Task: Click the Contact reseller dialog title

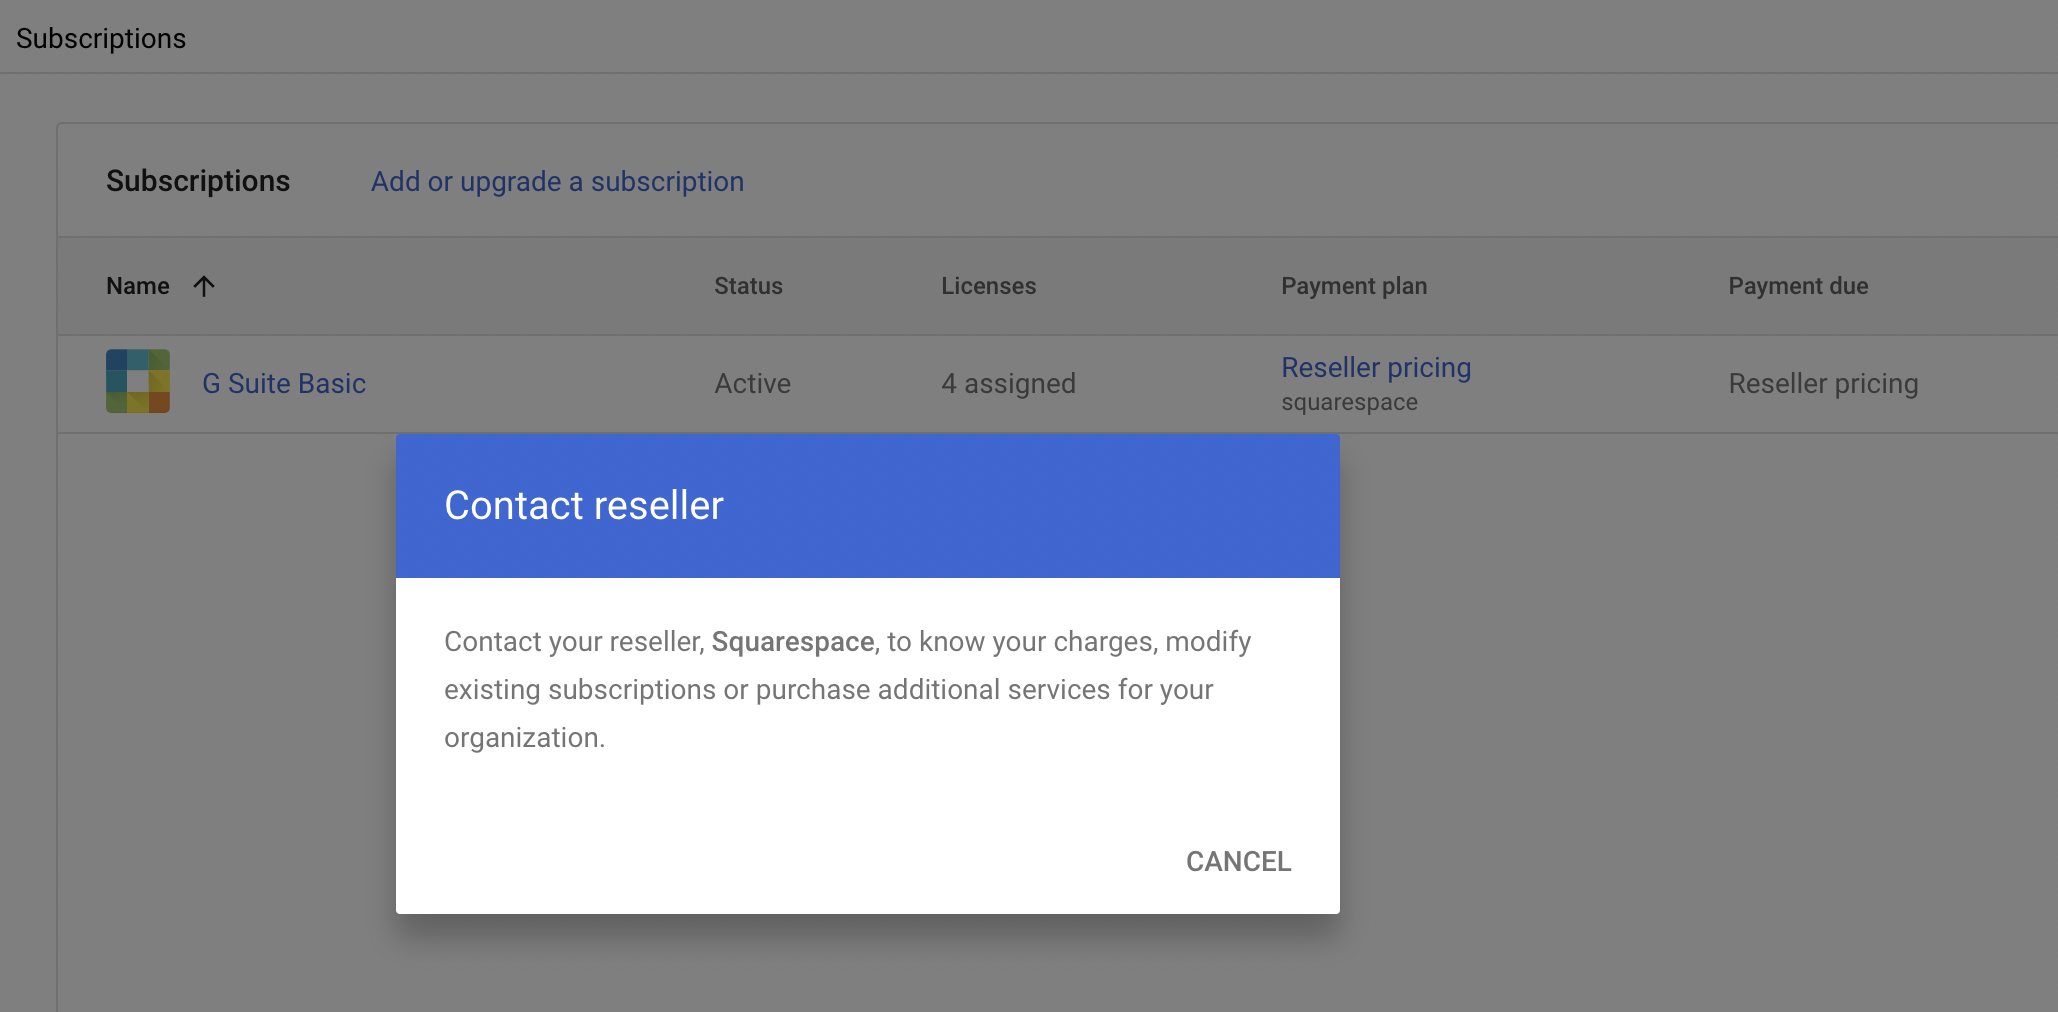Action: (x=584, y=506)
